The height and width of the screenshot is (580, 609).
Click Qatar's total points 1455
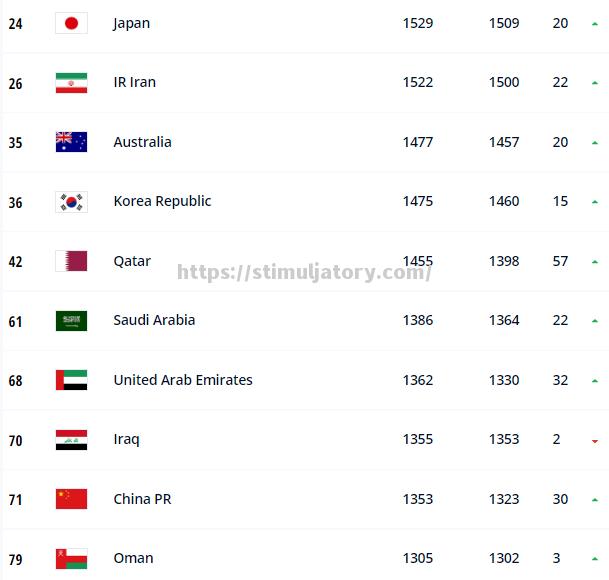418,261
